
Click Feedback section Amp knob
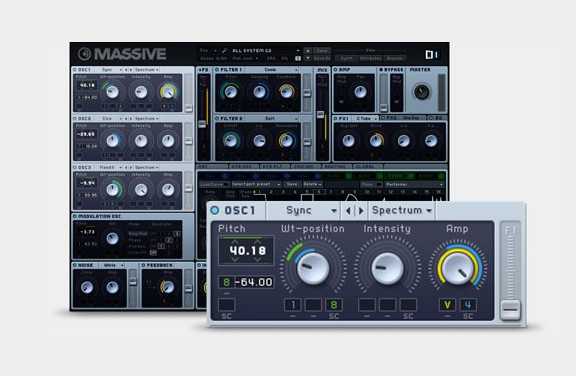point(168,287)
